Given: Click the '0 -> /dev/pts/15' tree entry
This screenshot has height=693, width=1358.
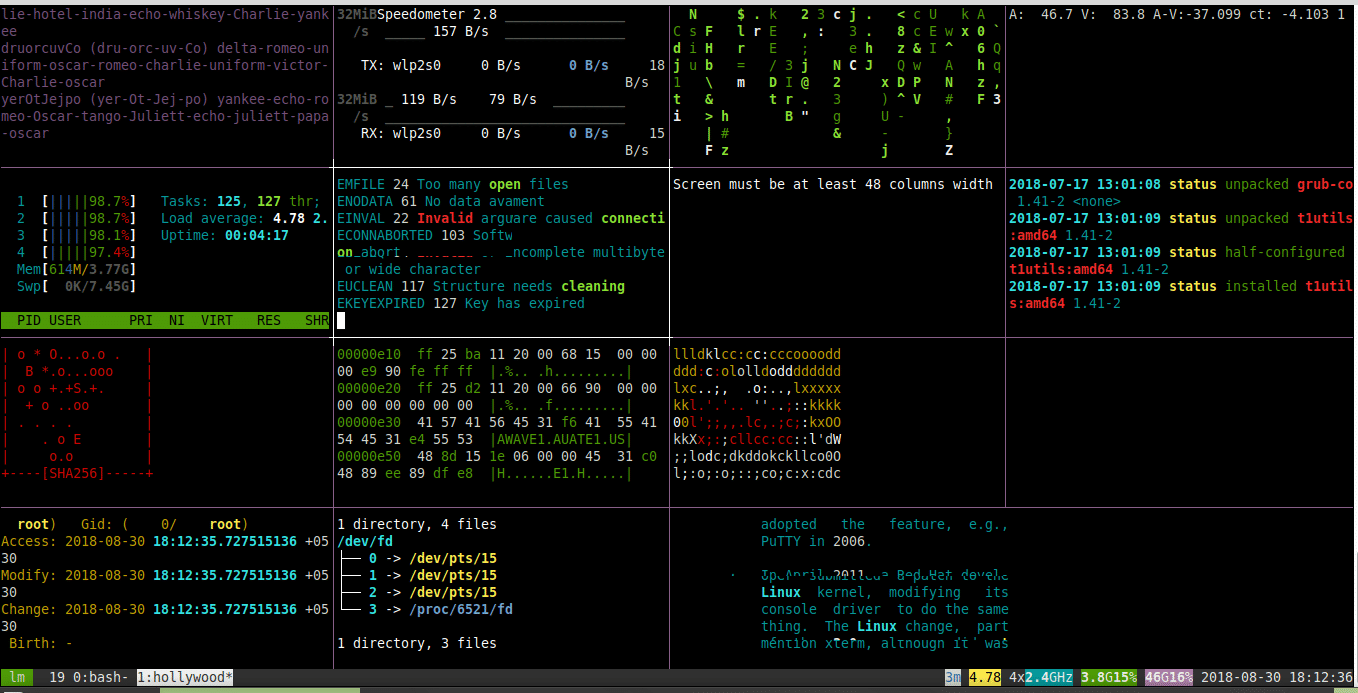Looking at the screenshot, I should 433,558.
